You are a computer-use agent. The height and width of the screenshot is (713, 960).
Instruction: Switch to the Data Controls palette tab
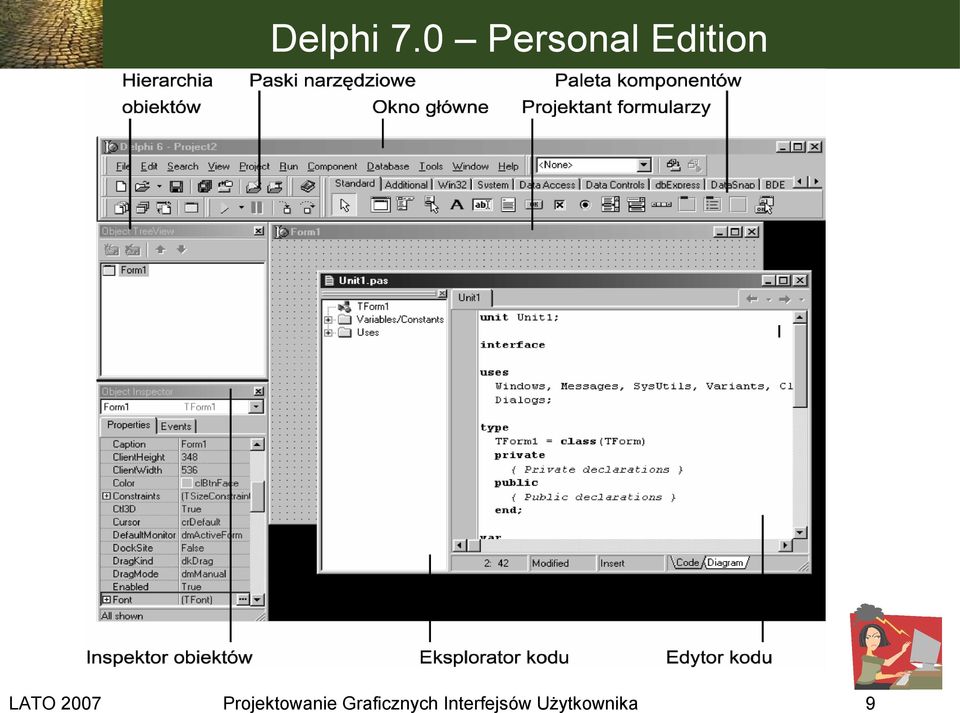615,185
